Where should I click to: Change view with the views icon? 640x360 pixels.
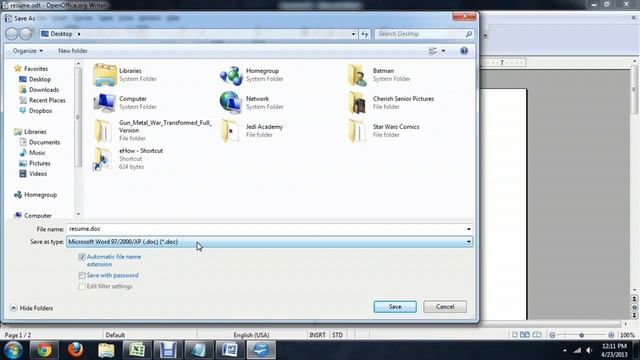(x=432, y=51)
